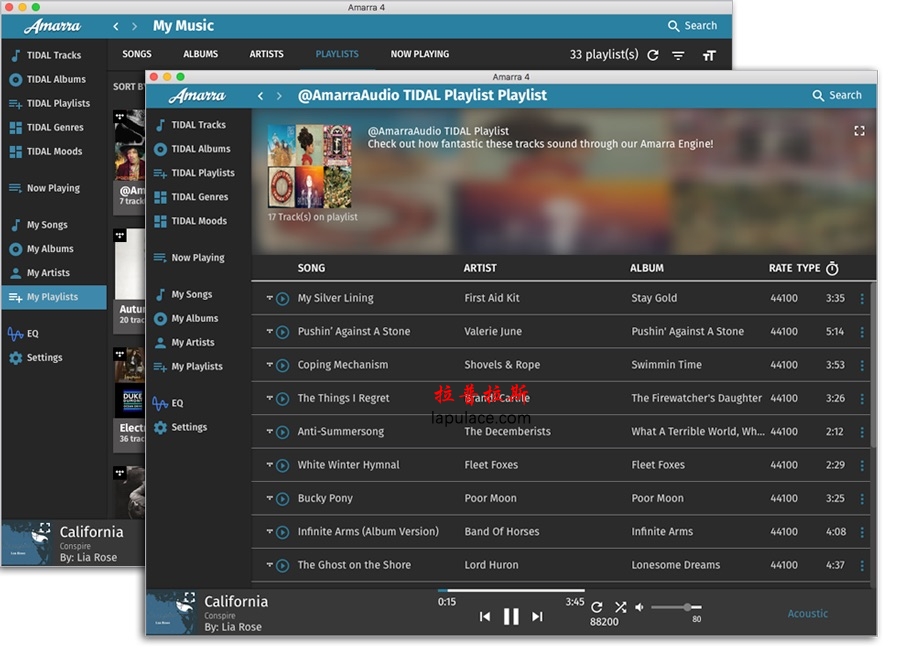The image size is (900, 659).
Task: Play the song White Winter Hymnal
Action: point(283,465)
